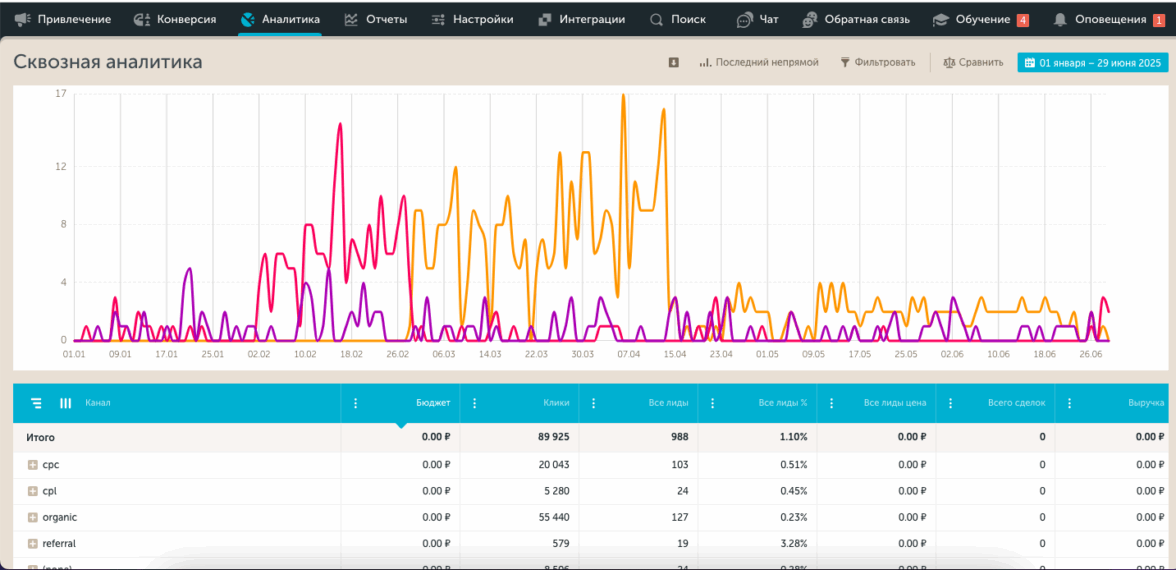Image resolution: width=1176 pixels, height=570 pixels.
Task: Click the Всего сделок column options dots
Action: coord(950,403)
